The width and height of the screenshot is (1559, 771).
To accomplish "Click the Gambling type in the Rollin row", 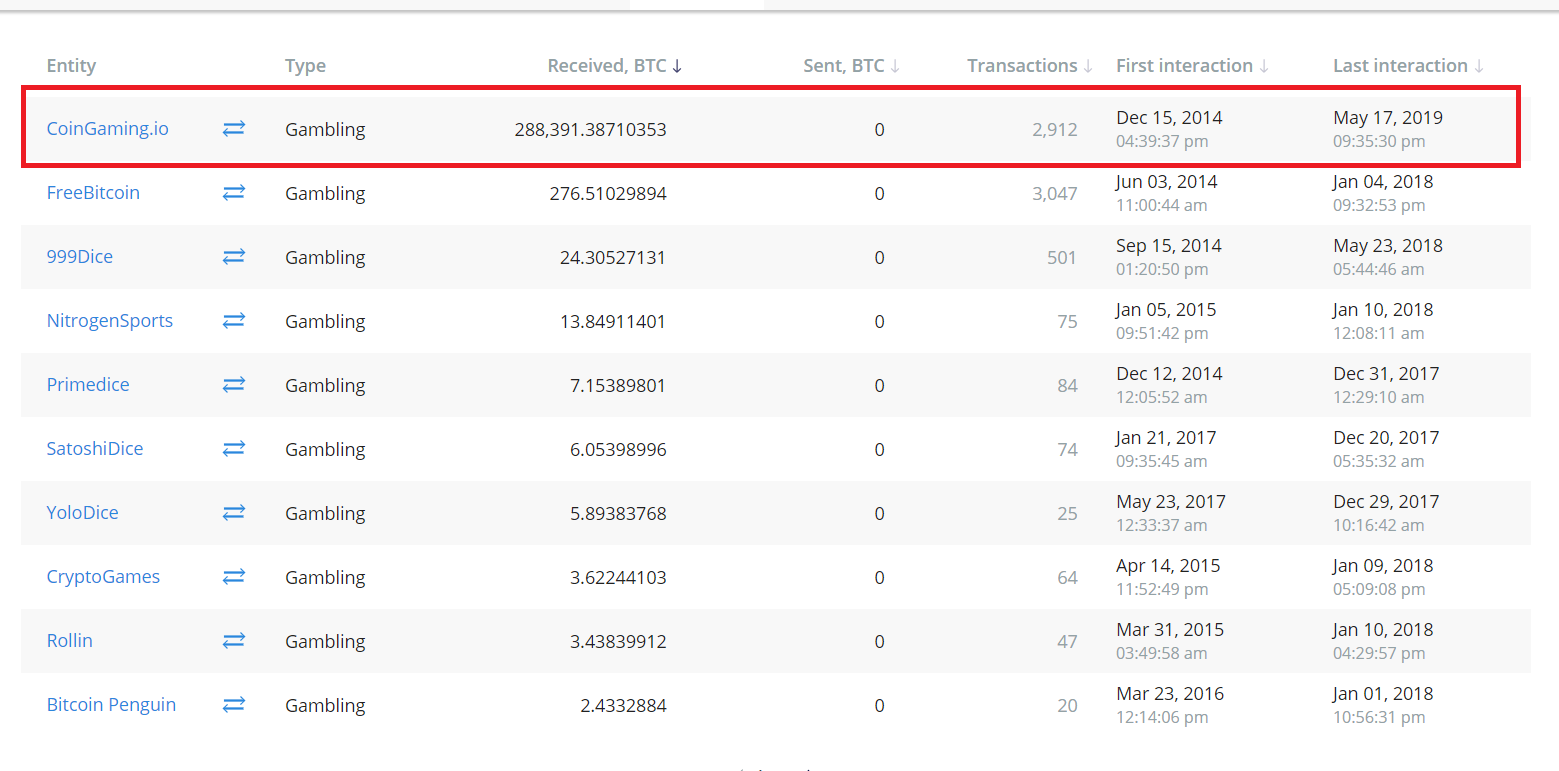I will pos(325,642).
